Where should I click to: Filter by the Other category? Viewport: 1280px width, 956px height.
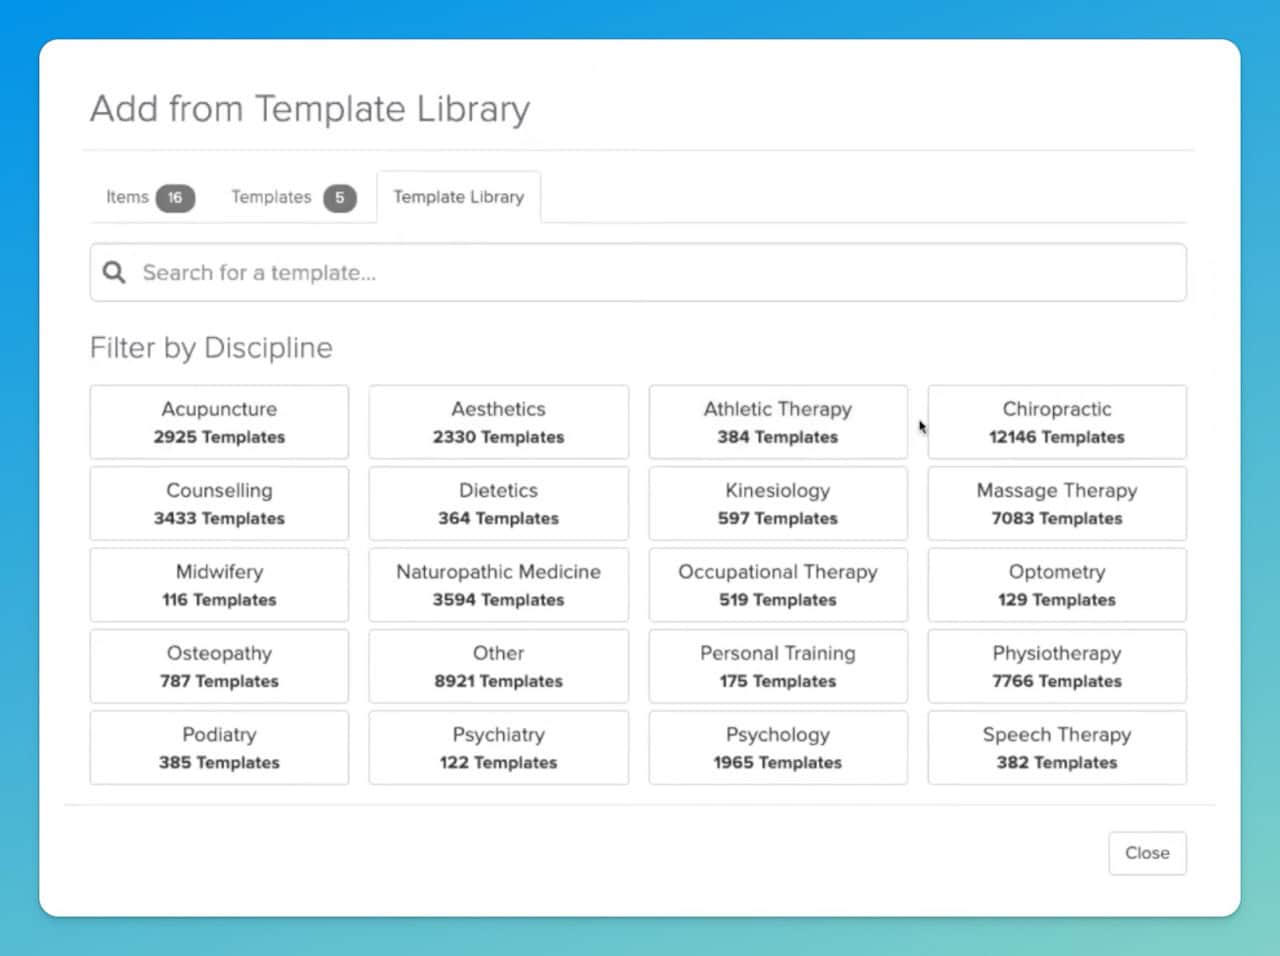coord(498,666)
